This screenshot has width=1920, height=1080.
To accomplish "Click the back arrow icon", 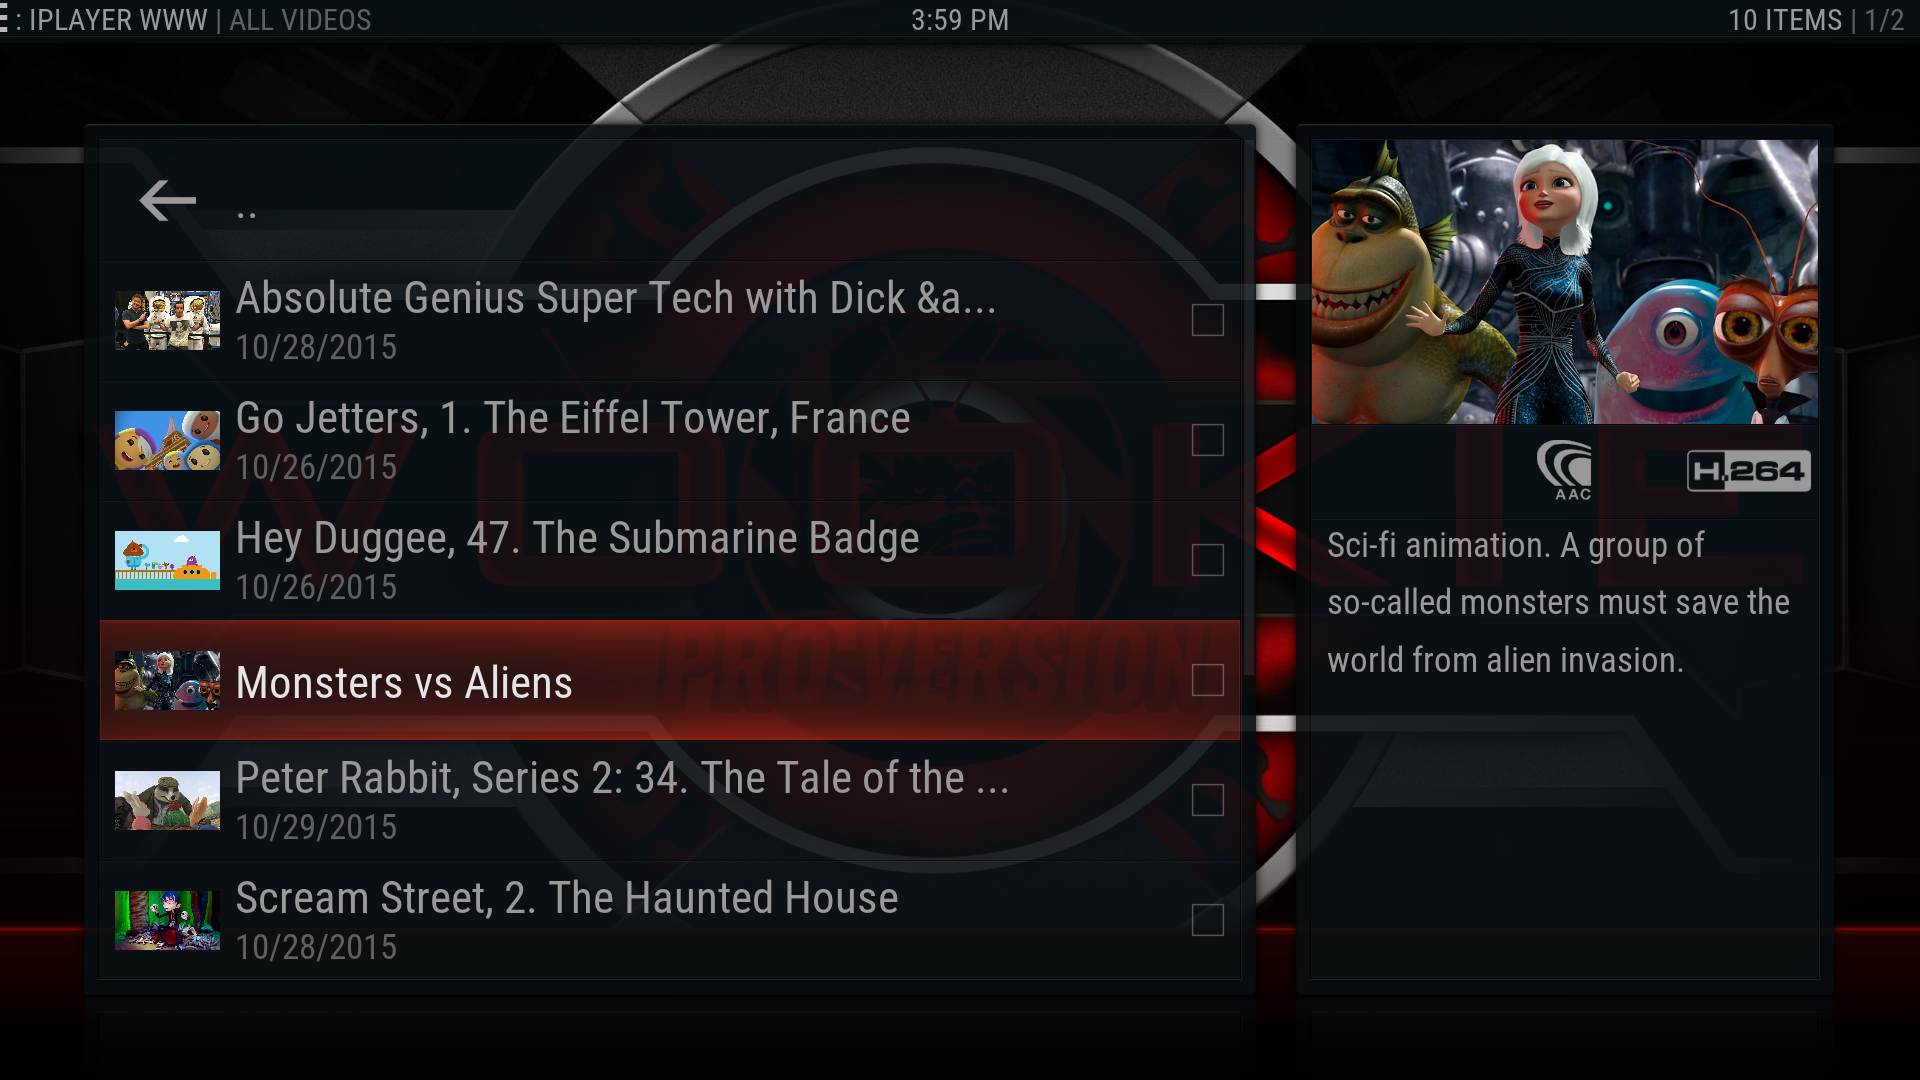I will pyautogui.click(x=167, y=200).
